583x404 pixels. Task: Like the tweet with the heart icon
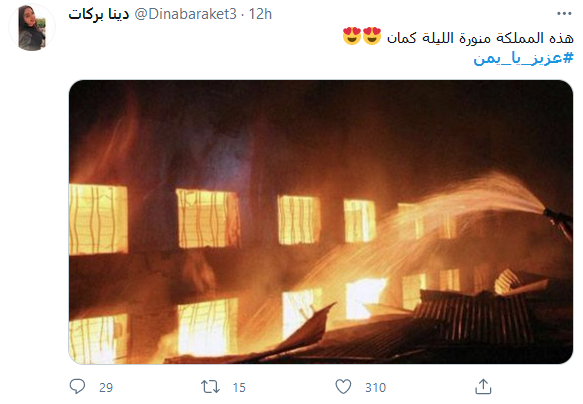[343, 387]
